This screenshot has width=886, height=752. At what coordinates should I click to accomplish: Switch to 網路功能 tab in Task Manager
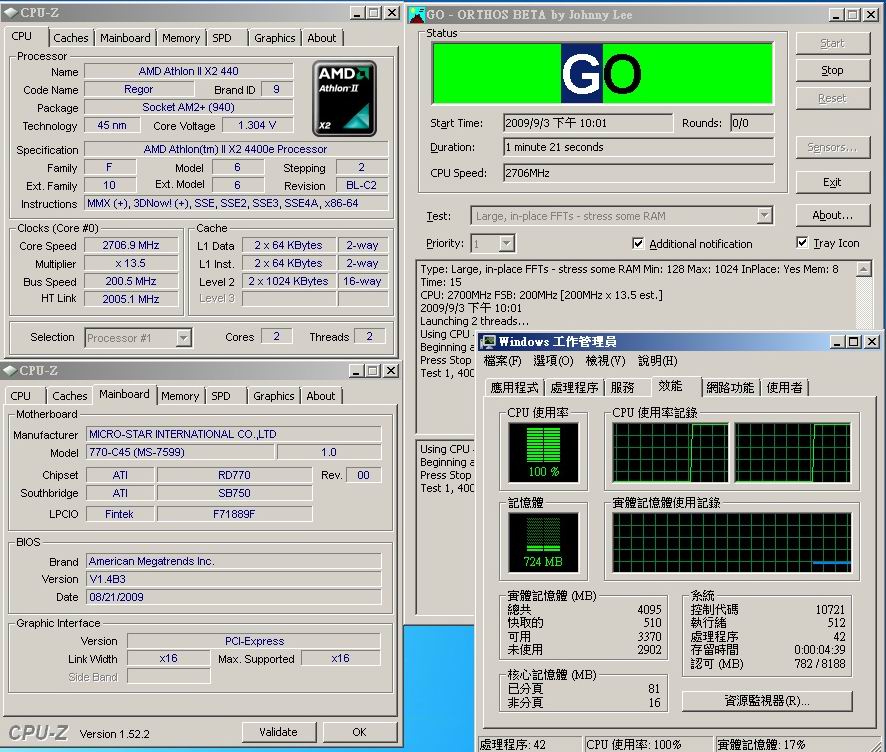pyautogui.click(x=730, y=388)
